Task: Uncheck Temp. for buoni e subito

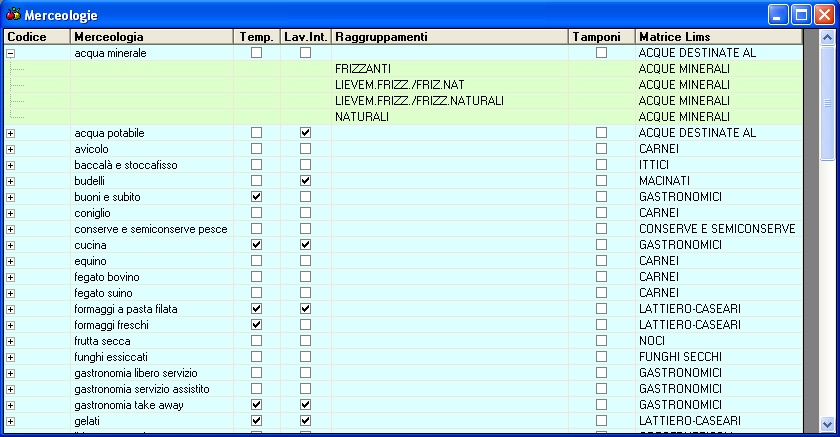Action: [256, 197]
